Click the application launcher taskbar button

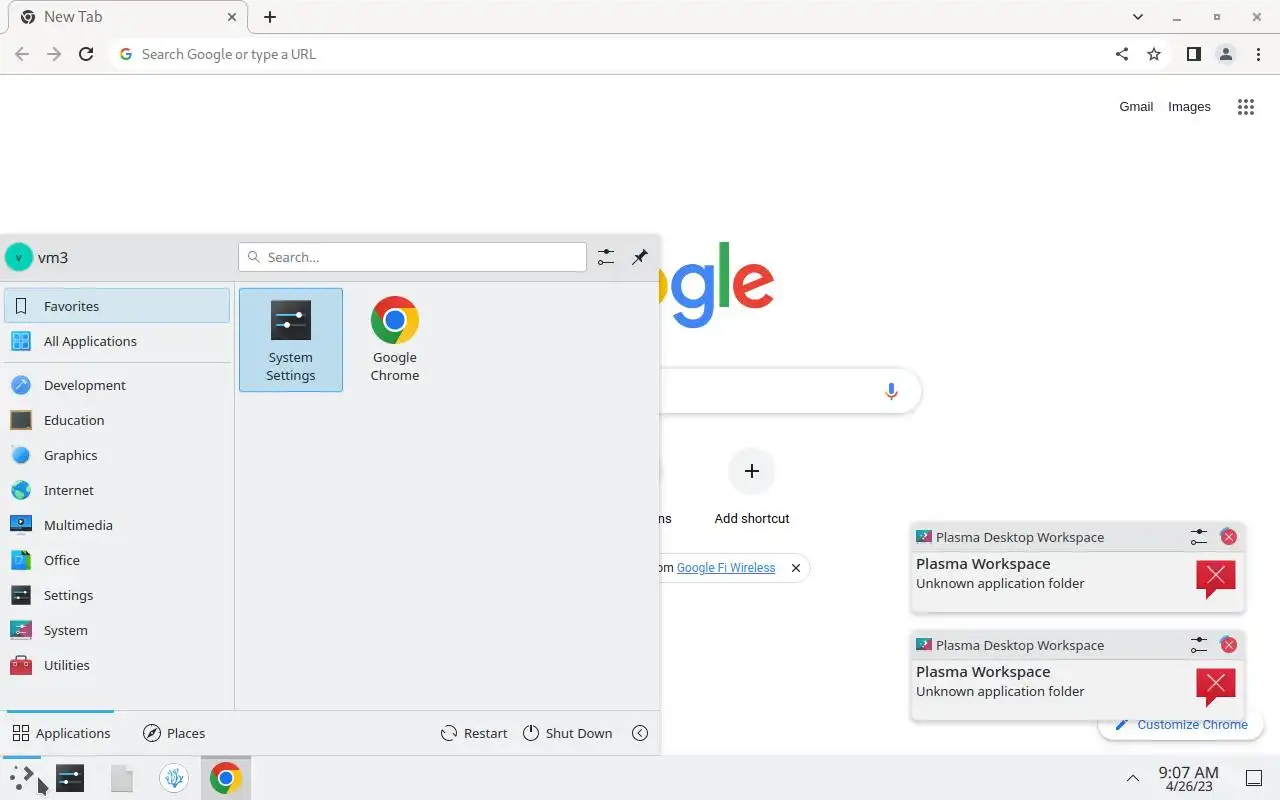[21, 778]
